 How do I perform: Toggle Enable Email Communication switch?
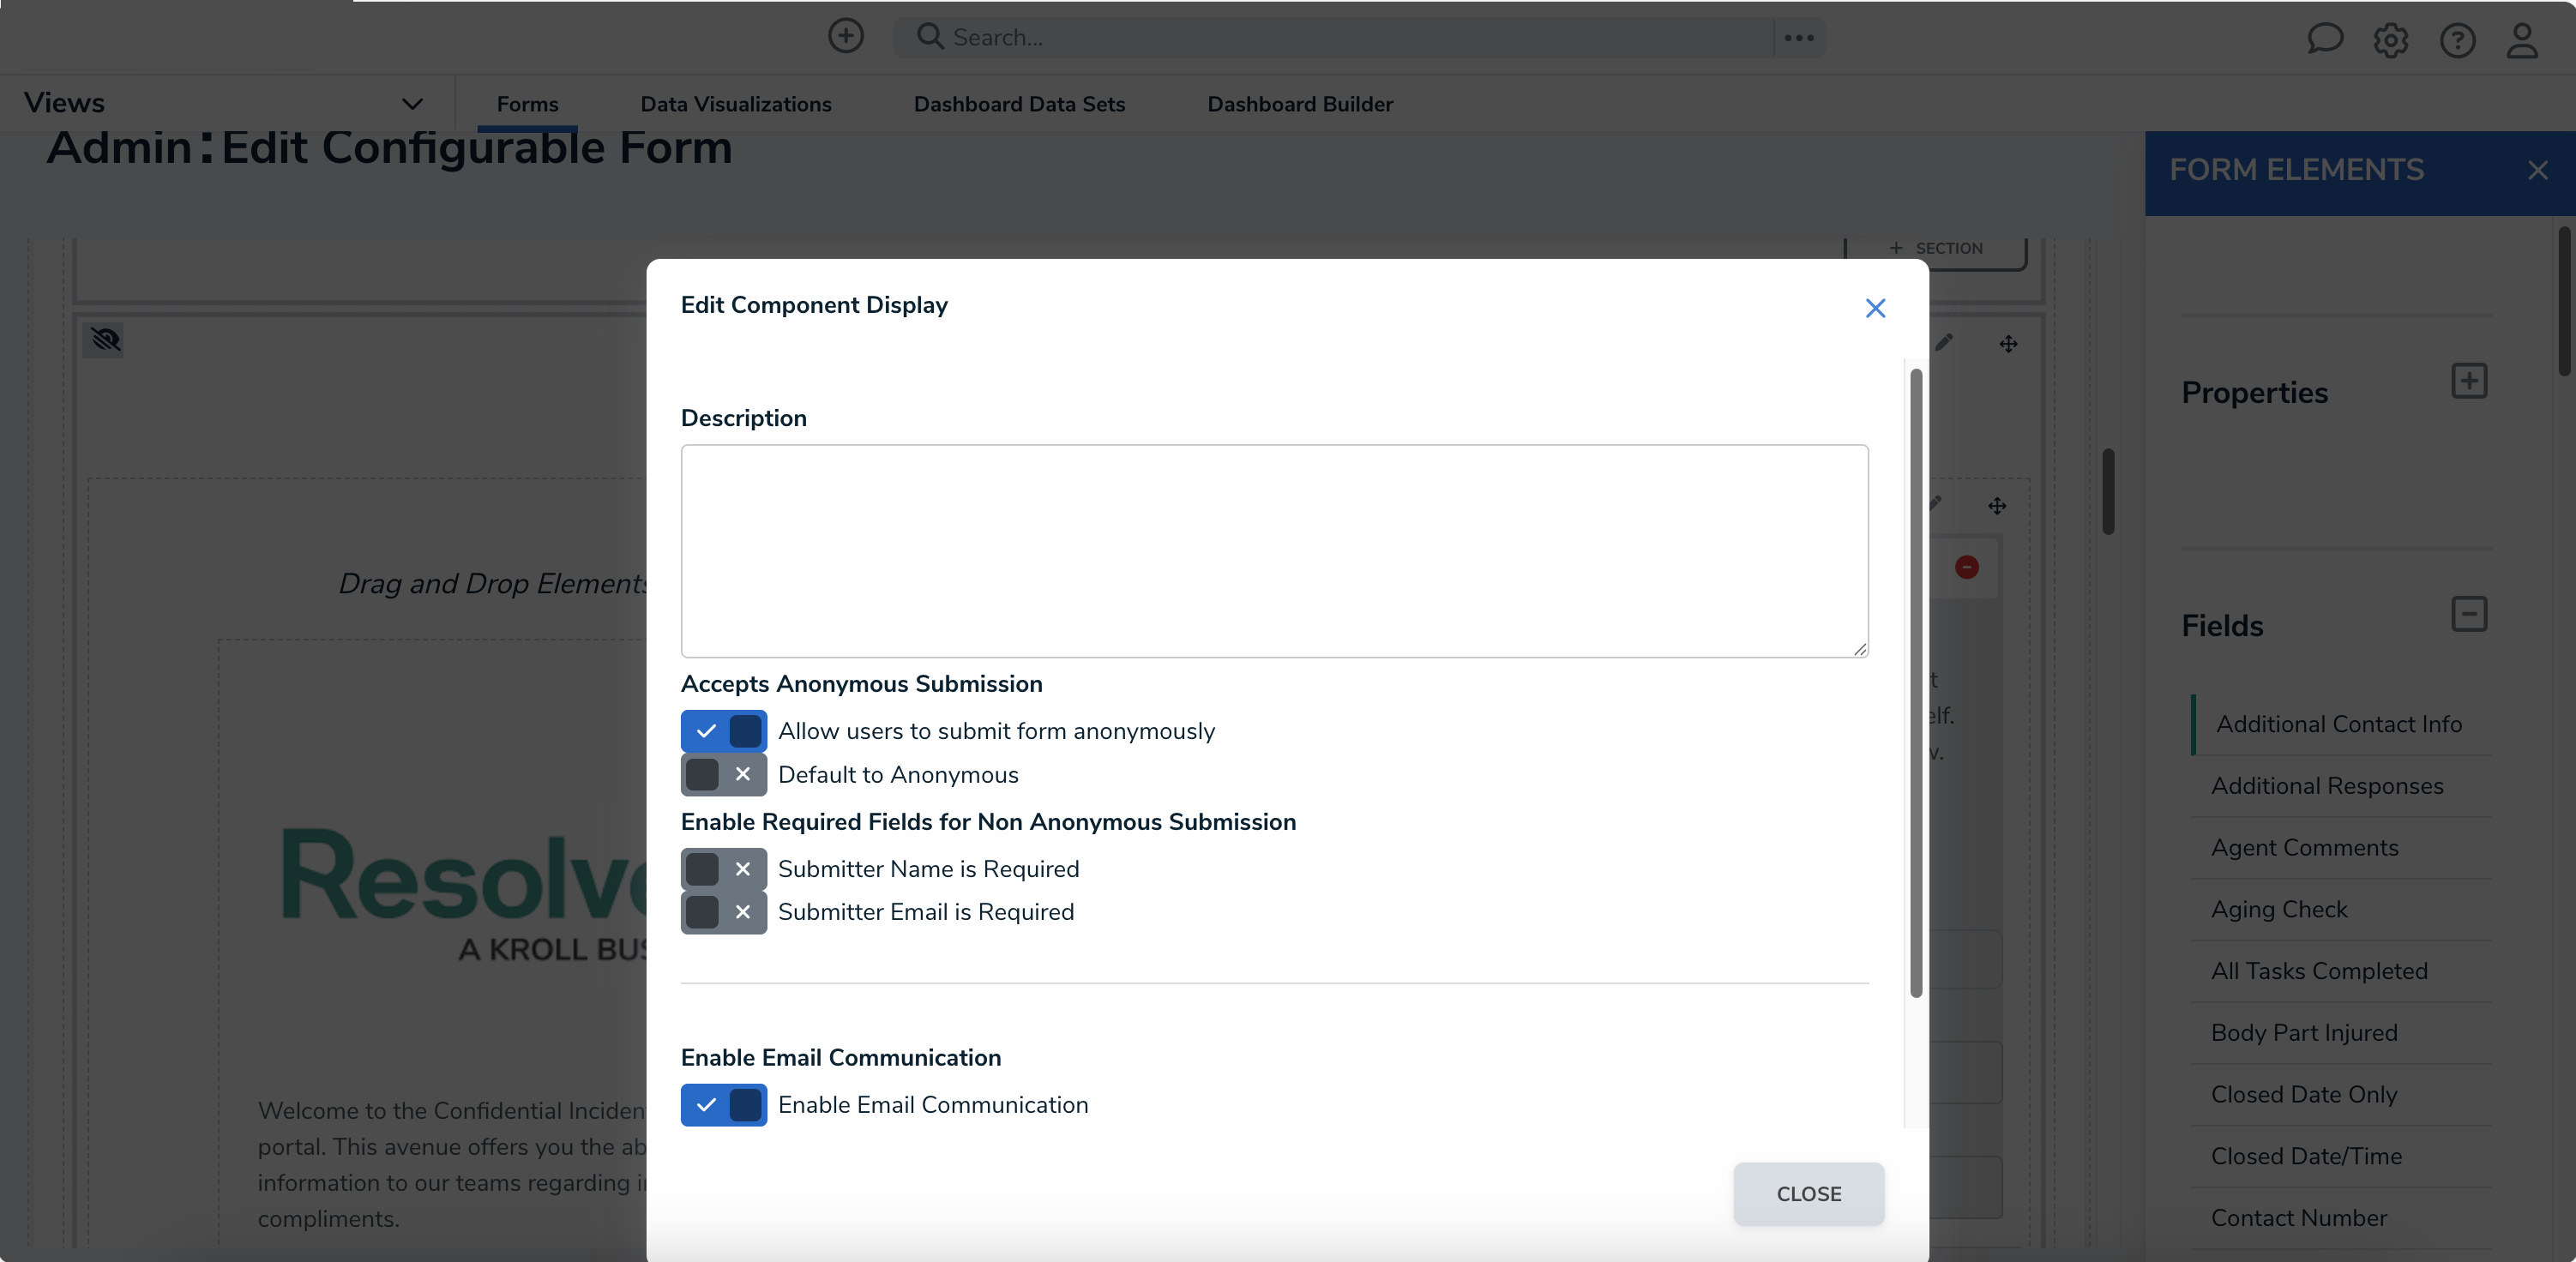(723, 1104)
